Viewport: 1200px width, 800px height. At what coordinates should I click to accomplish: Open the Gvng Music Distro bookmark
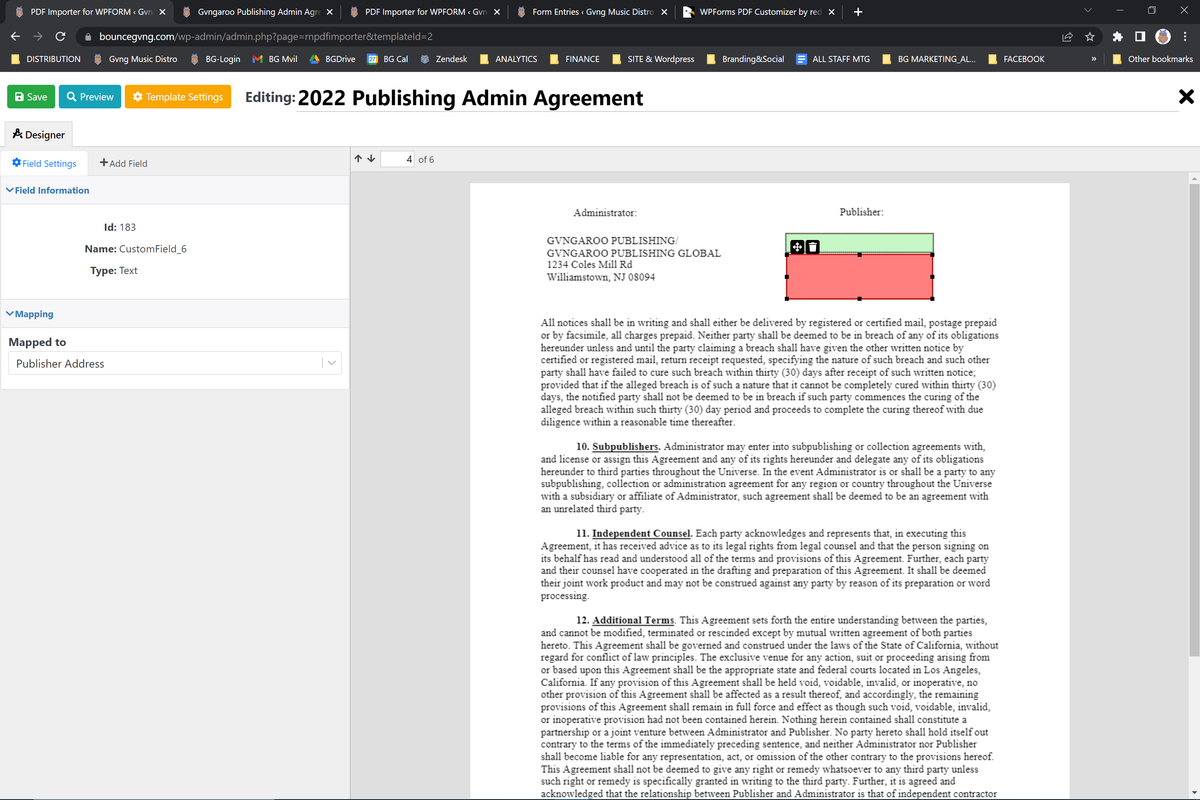click(135, 59)
